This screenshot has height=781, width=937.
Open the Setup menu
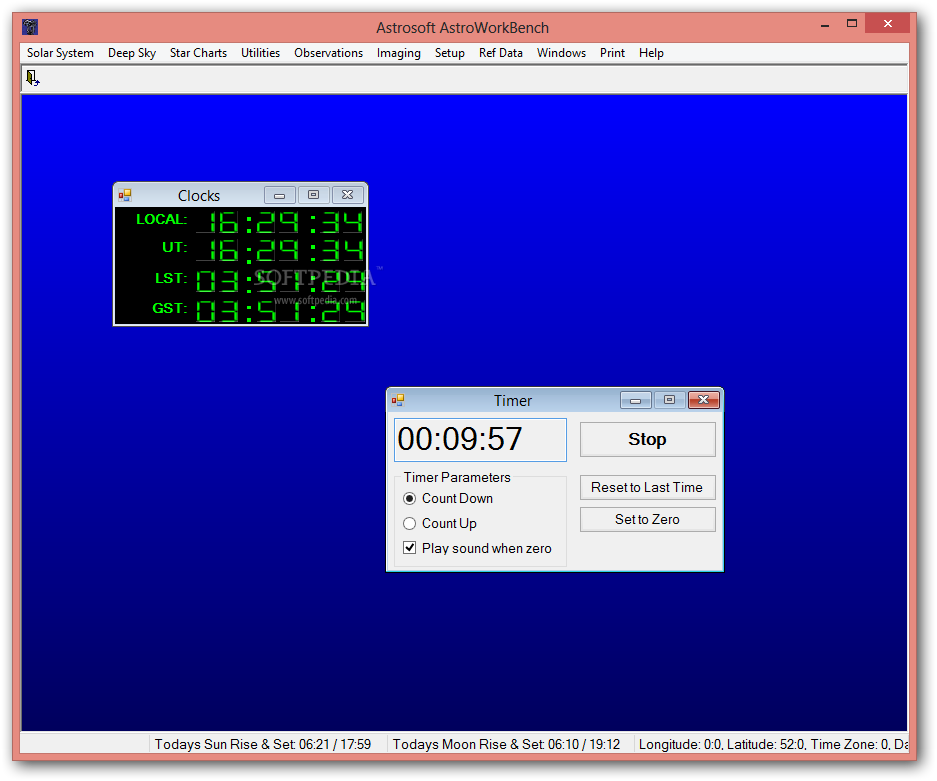tap(450, 53)
